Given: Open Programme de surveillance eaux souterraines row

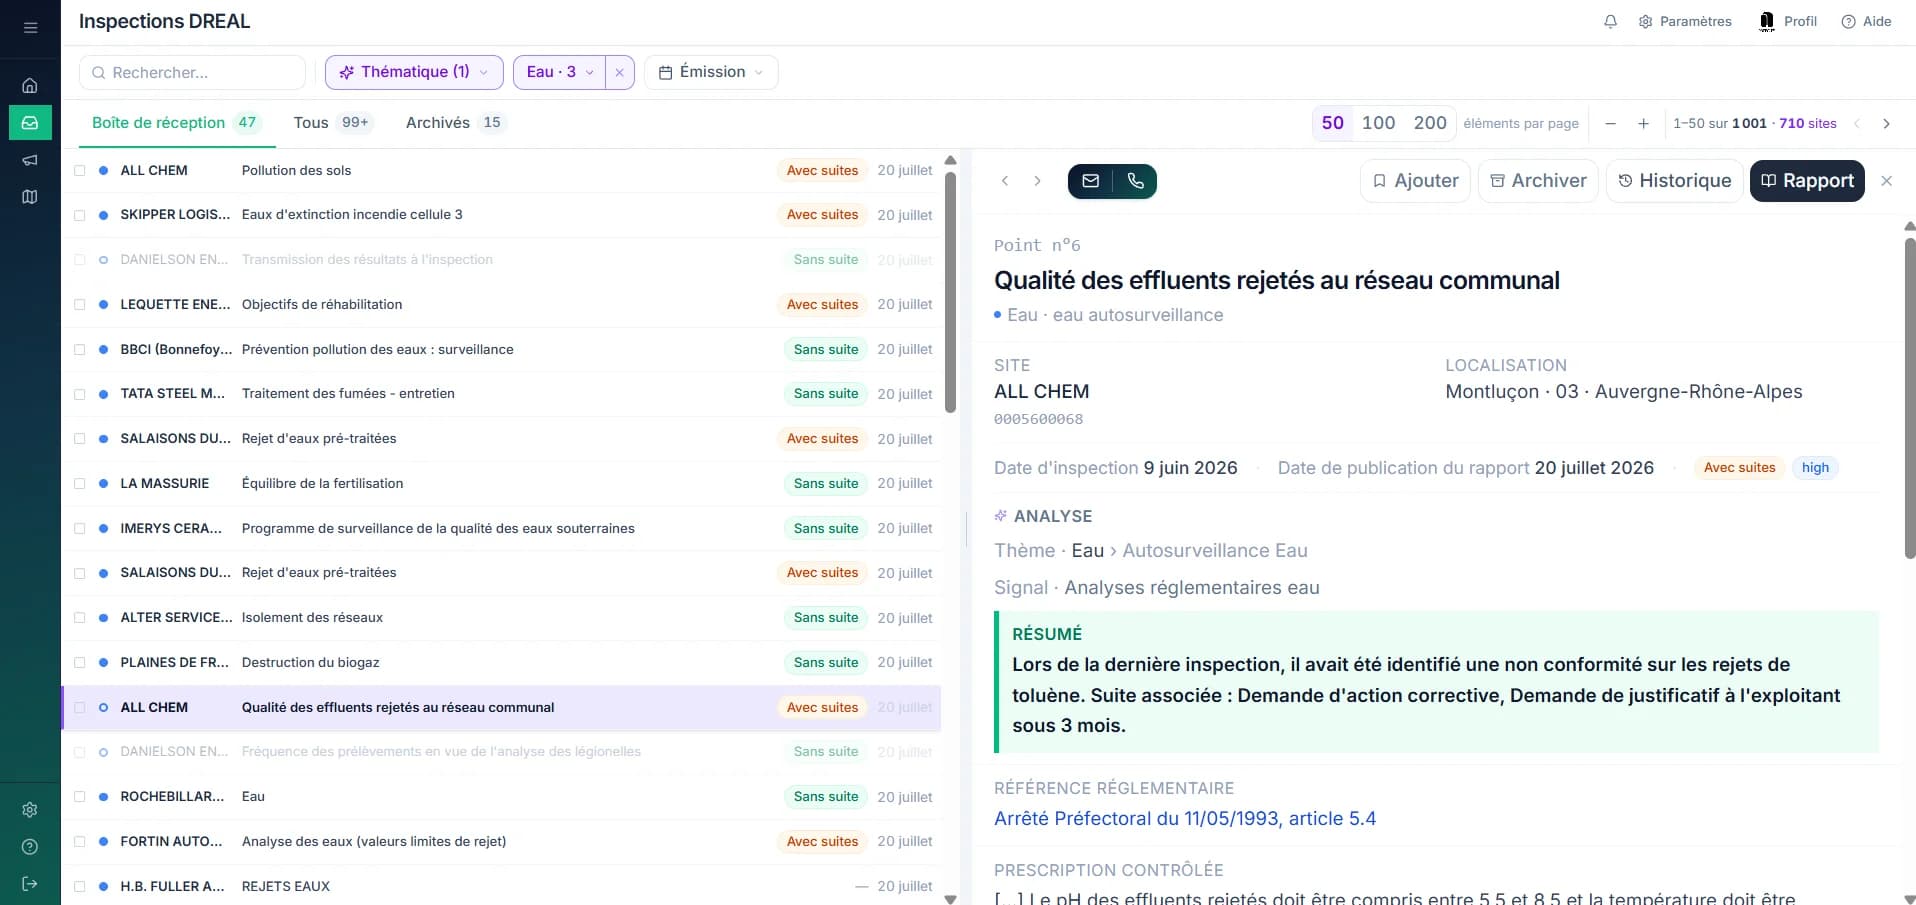Looking at the screenshot, I should [502, 529].
